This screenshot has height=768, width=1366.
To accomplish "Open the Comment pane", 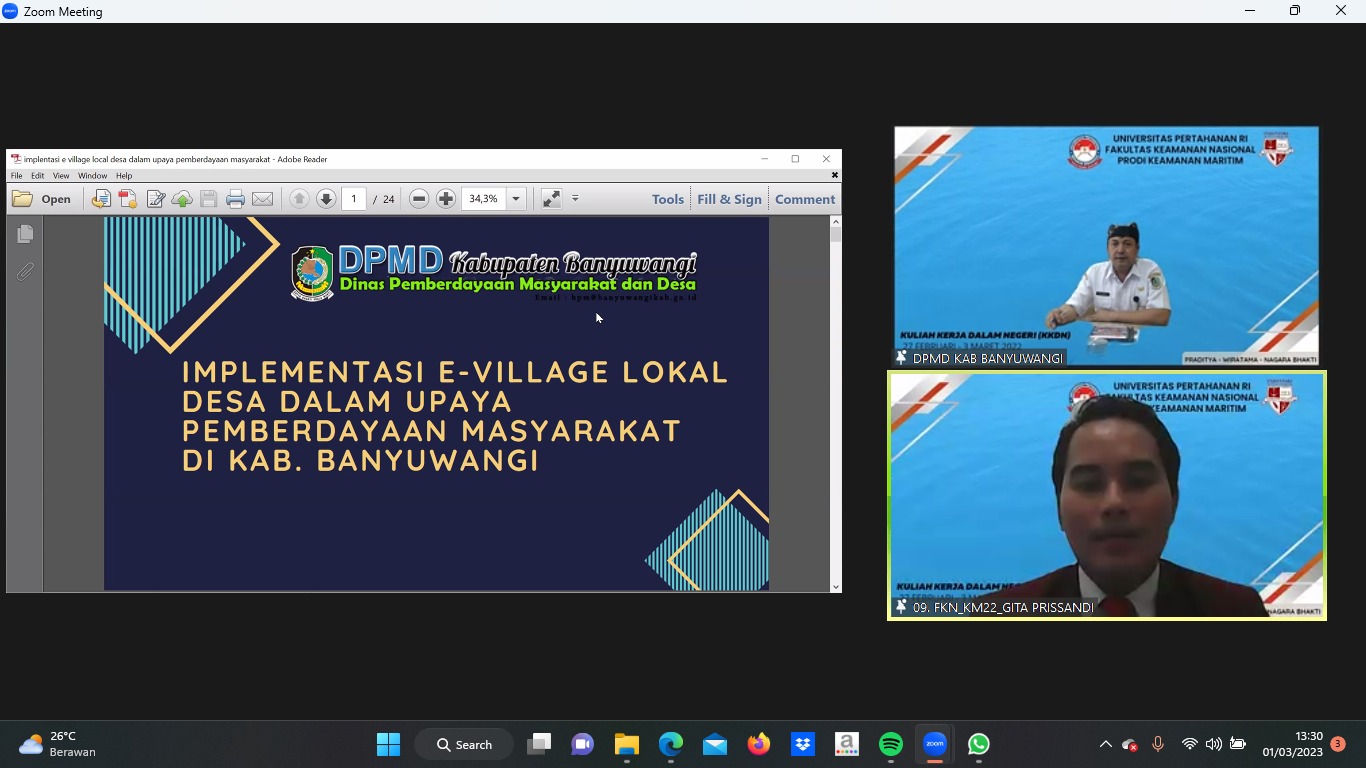I will 805,199.
